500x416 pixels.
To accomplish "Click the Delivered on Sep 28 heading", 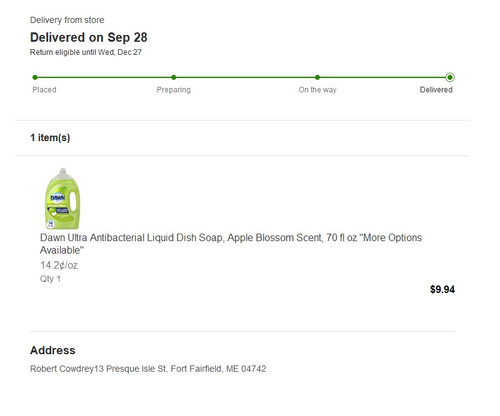I will click(89, 37).
